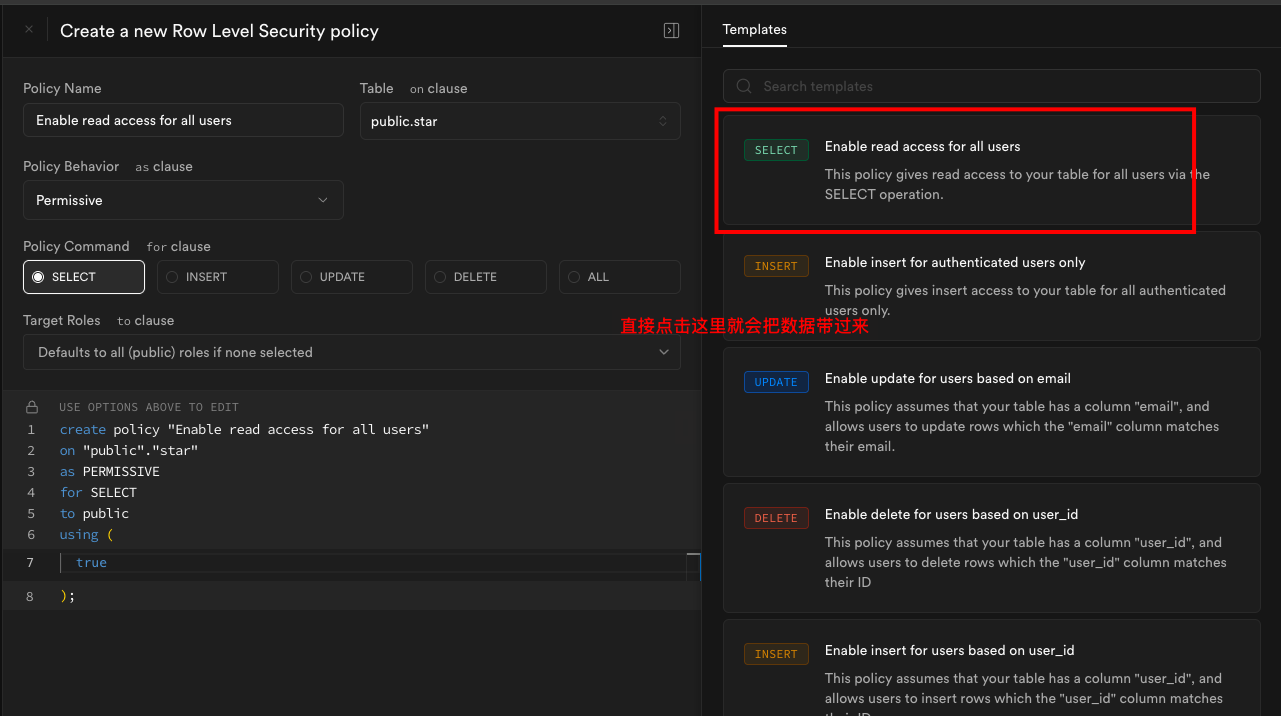
Task: Expand the Permissive policy behavior dropdown
Action: pyautogui.click(x=183, y=200)
